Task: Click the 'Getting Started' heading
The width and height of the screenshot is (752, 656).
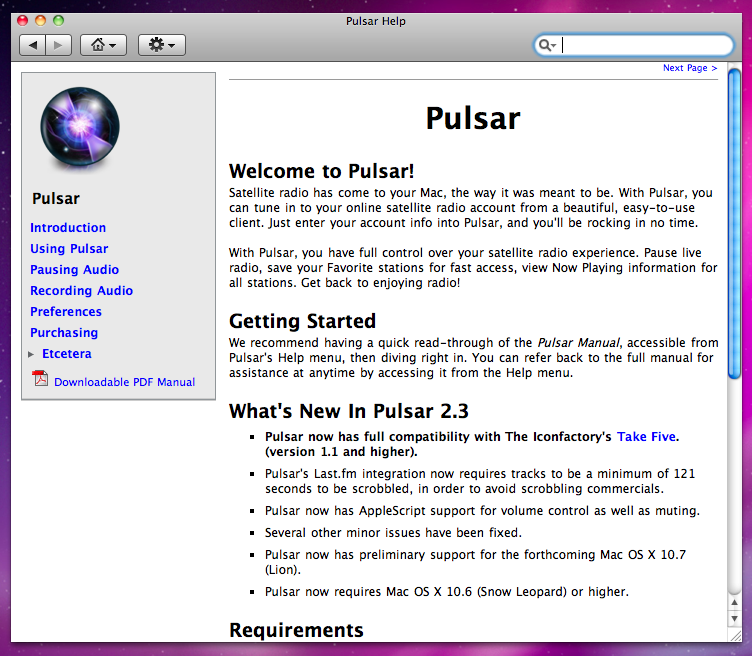Action: coord(302,321)
